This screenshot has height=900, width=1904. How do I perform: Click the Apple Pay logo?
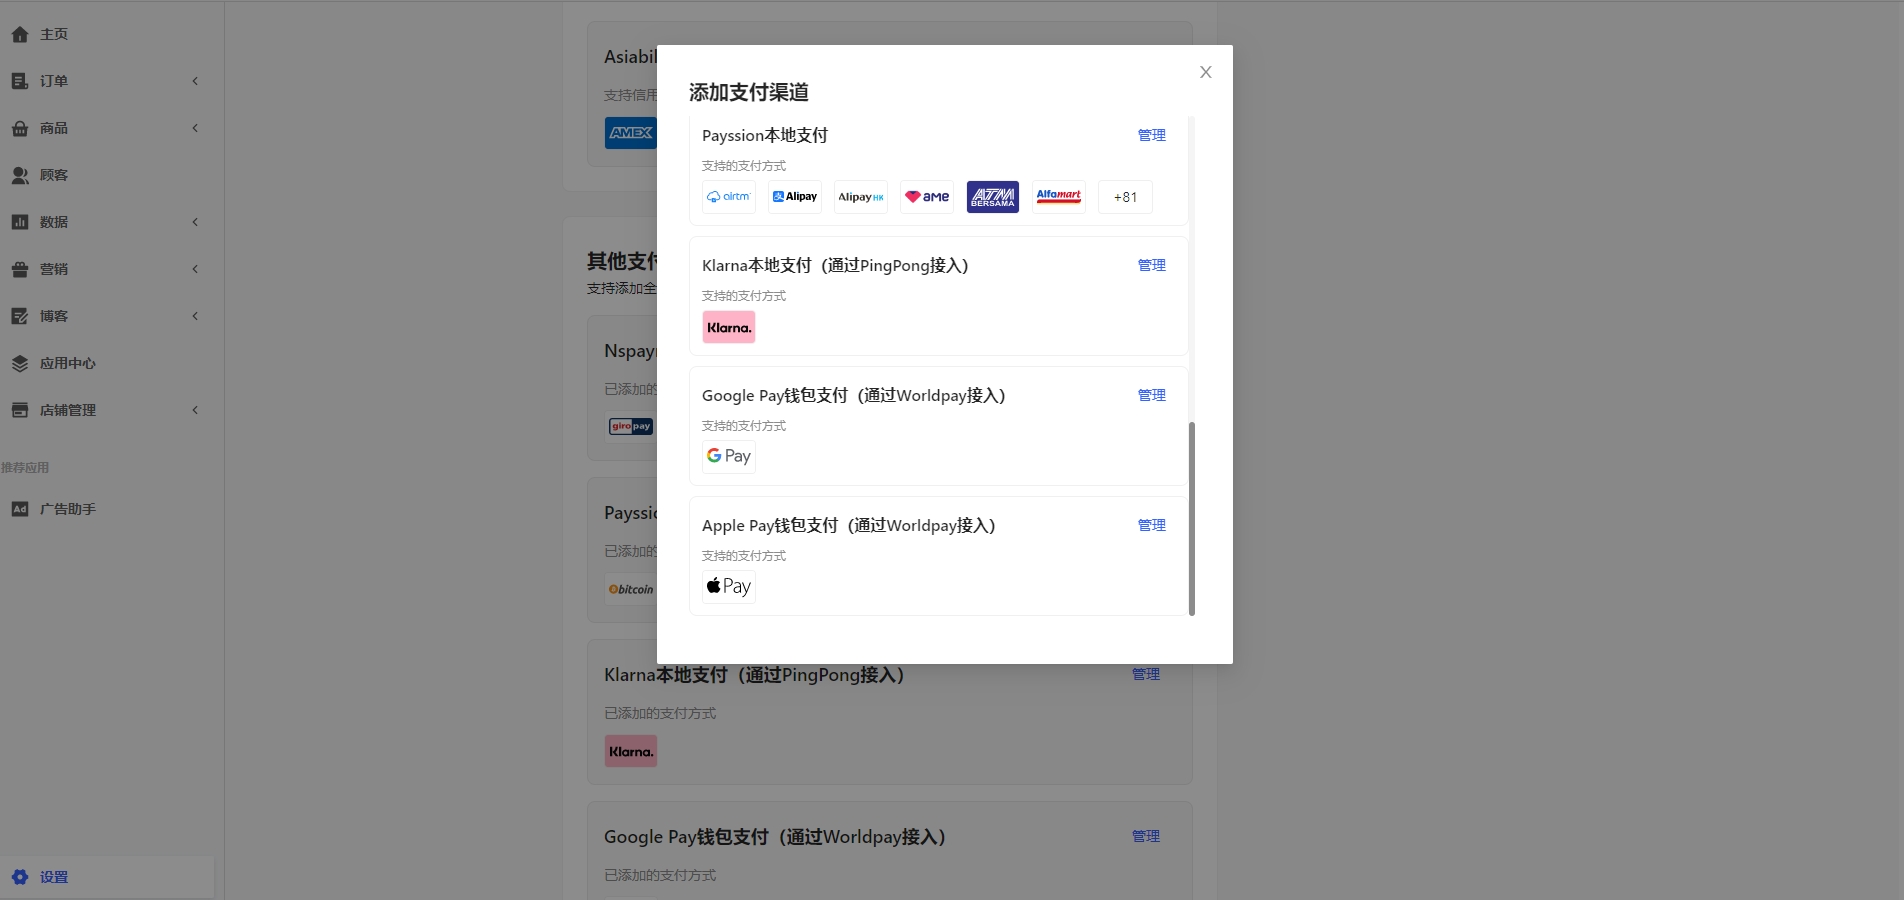729,586
